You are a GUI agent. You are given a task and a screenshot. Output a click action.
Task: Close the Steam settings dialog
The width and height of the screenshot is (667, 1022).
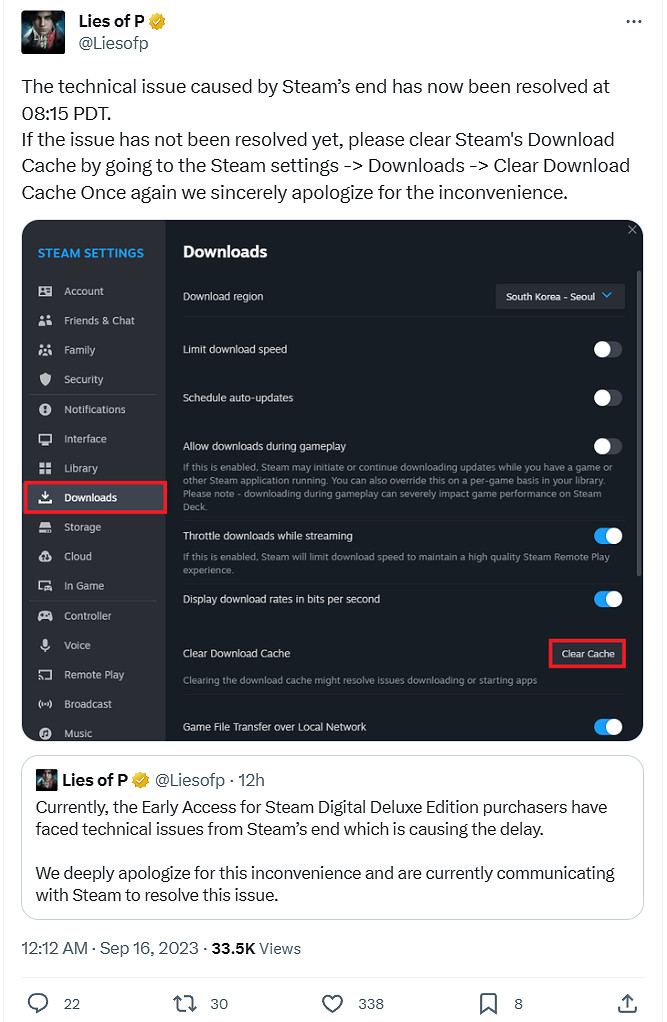632,230
